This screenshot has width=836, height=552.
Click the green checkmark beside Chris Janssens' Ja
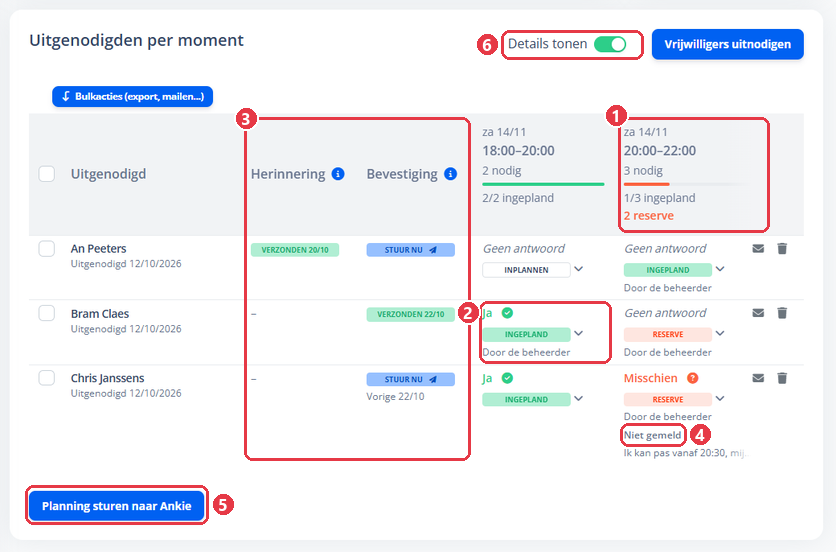[508, 378]
